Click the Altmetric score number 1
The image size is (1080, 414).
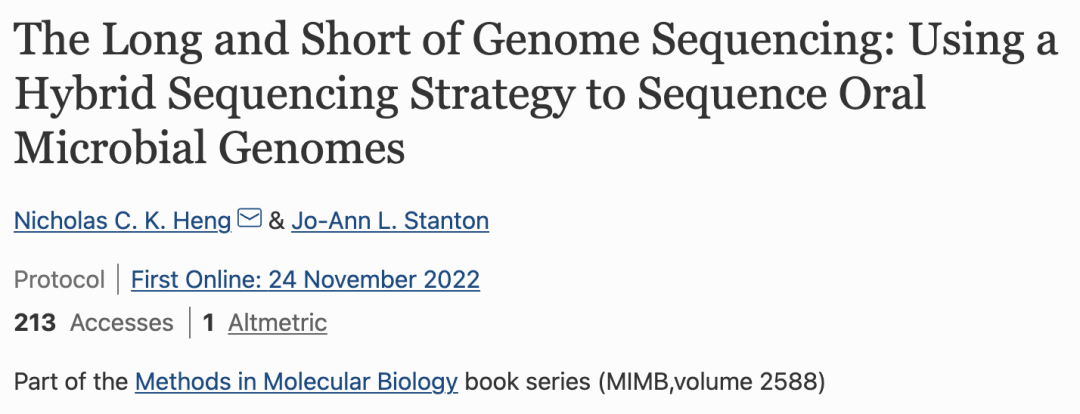click(209, 322)
